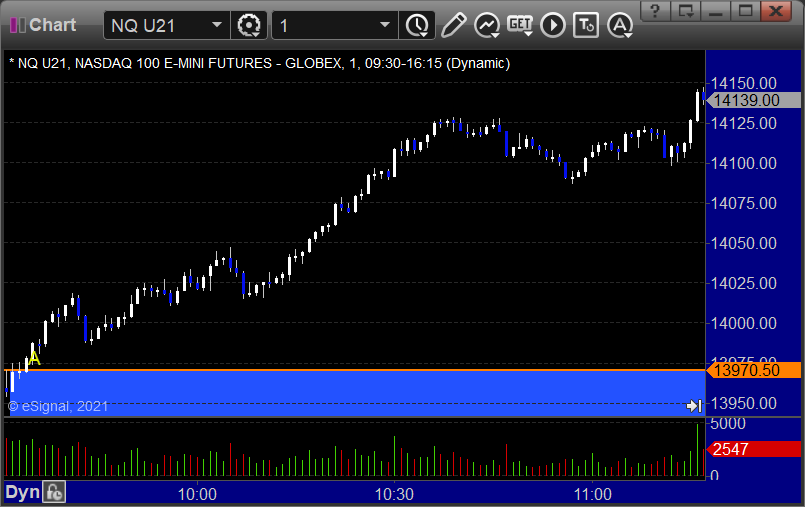Click the red volume label 2547
Screen dimensions: 805x507
click(x=754, y=449)
